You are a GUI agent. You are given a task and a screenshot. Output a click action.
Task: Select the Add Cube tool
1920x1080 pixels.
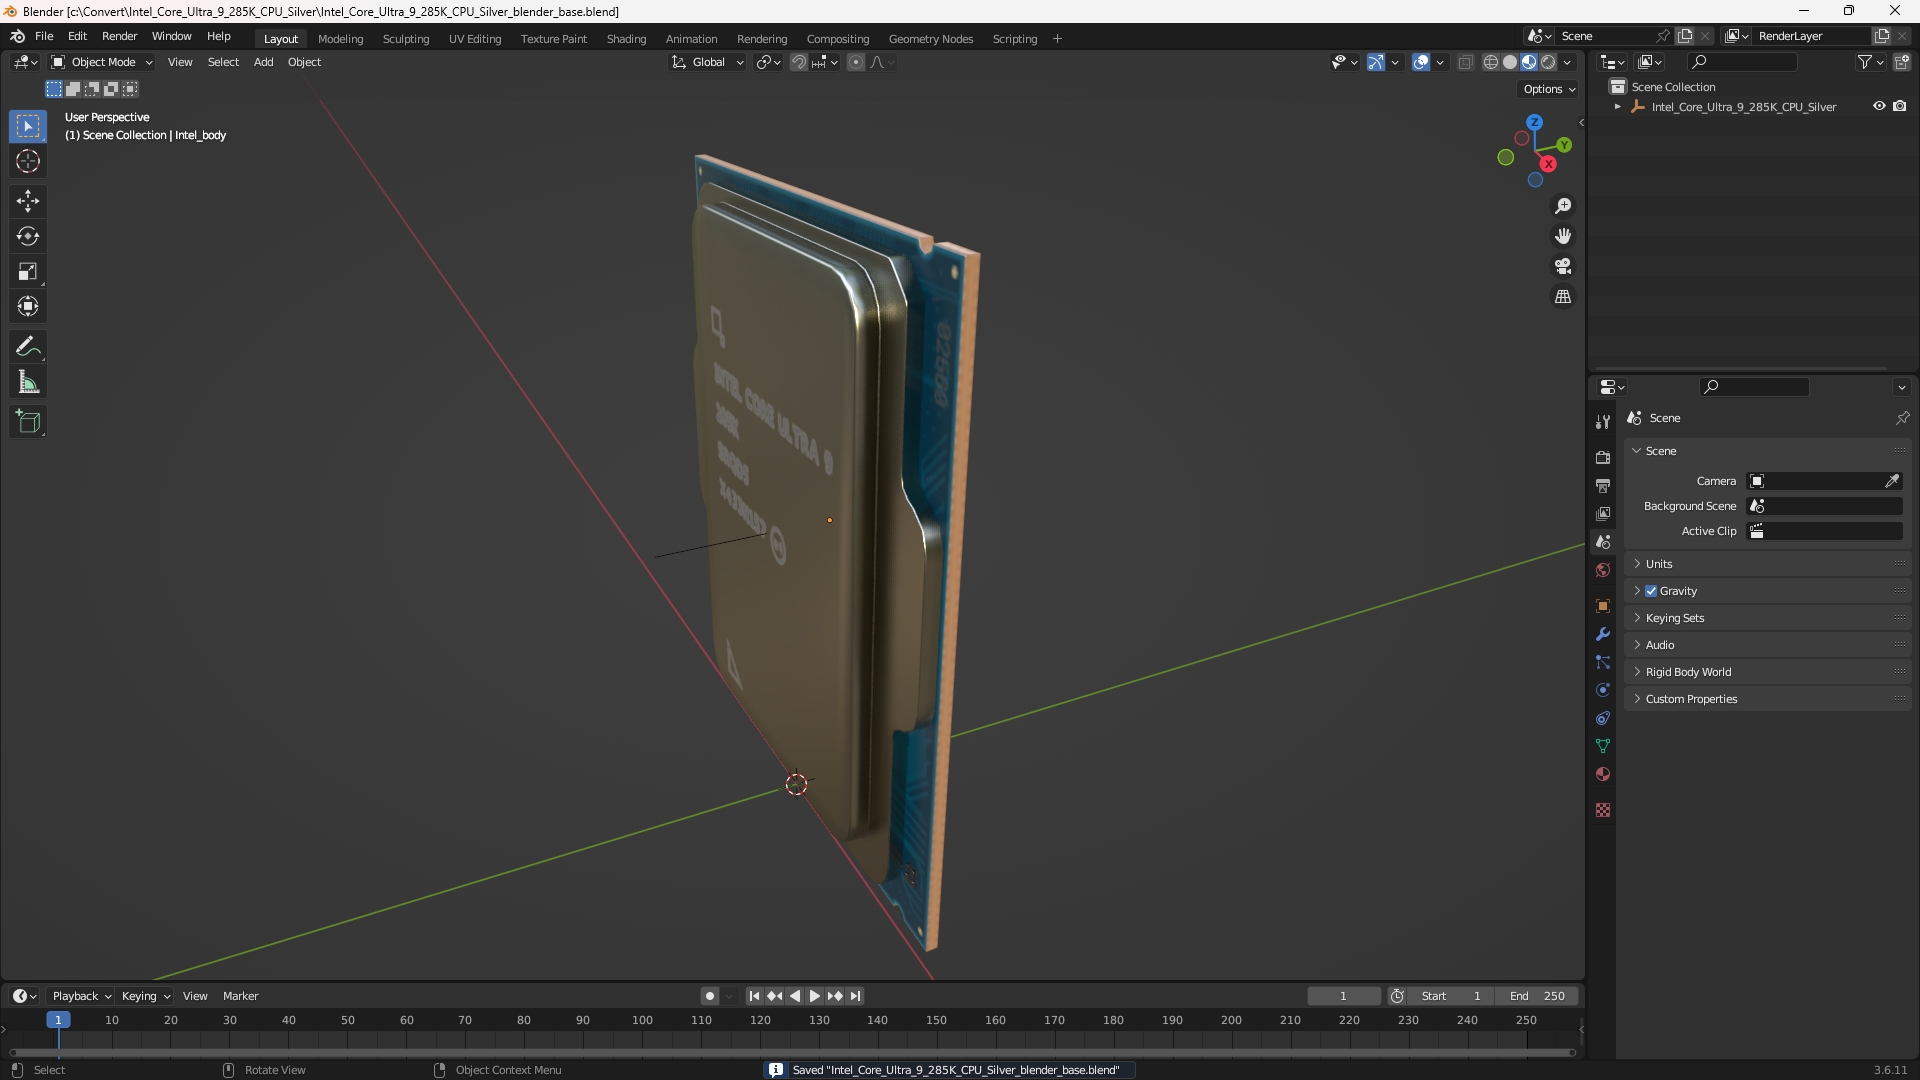(28, 422)
